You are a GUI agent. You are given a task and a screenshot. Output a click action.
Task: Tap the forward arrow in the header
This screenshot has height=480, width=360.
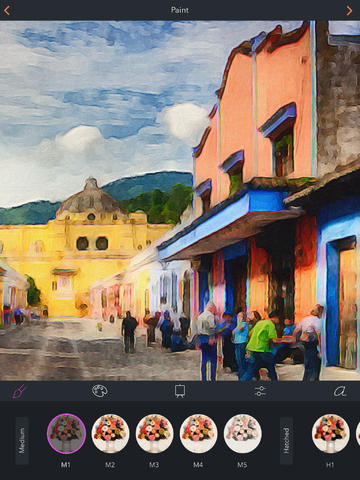[349, 10]
